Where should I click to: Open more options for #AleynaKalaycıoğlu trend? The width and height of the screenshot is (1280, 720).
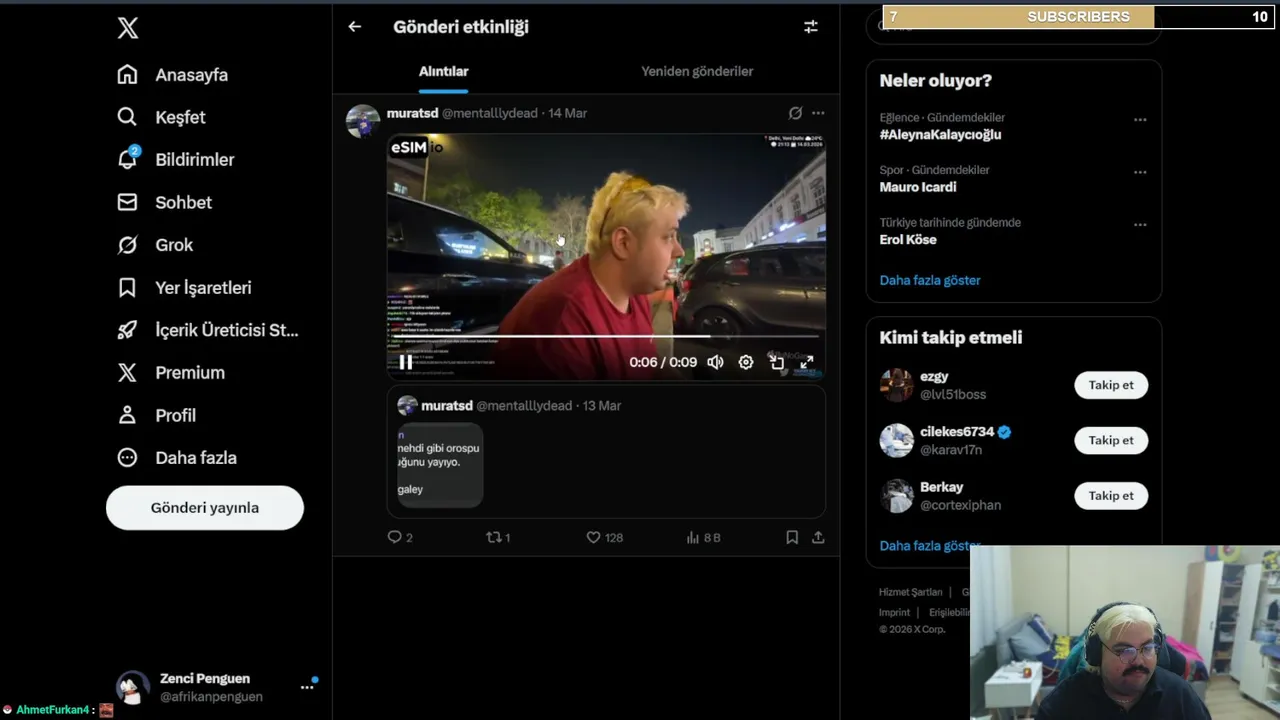(1140, 119)
